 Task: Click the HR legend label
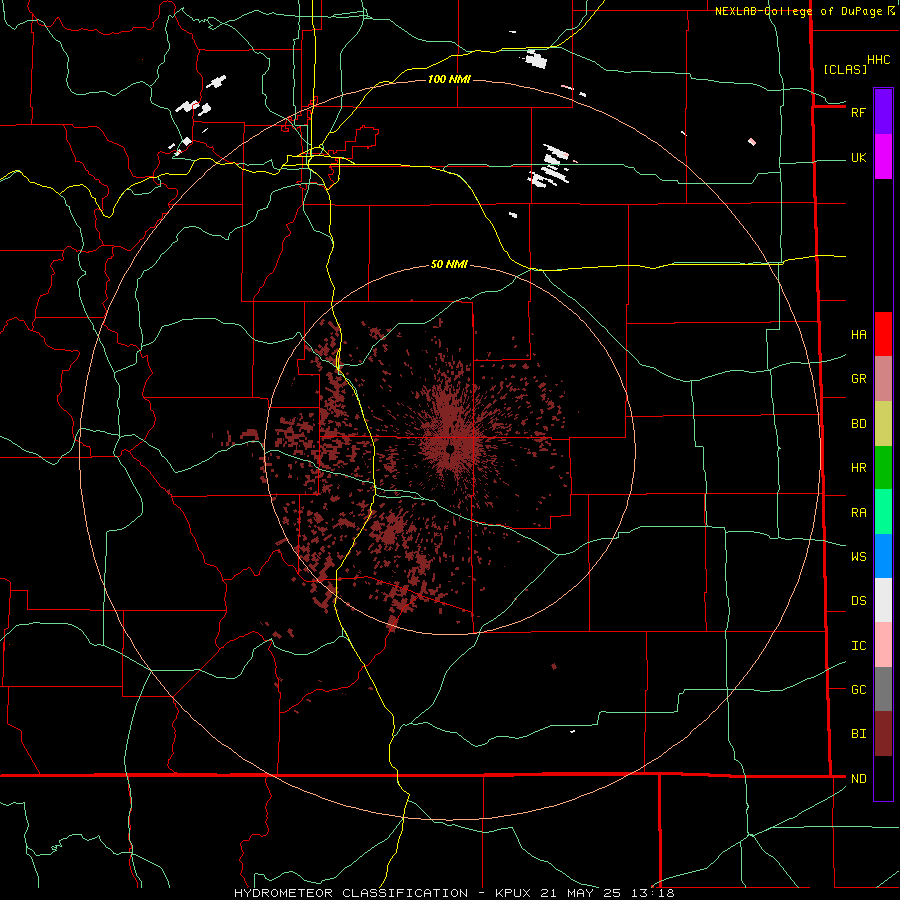pos(858,468)
